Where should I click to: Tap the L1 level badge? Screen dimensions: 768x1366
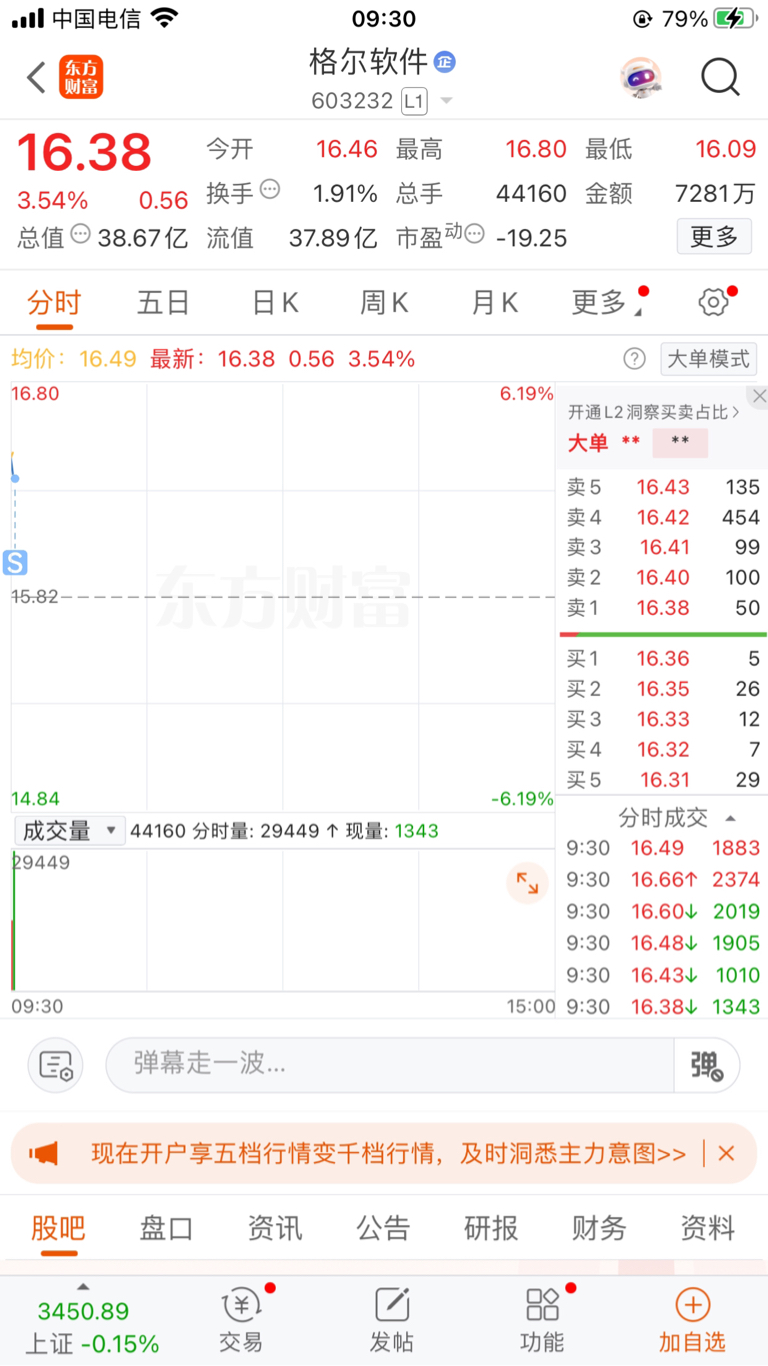click(x=414, y=101)
